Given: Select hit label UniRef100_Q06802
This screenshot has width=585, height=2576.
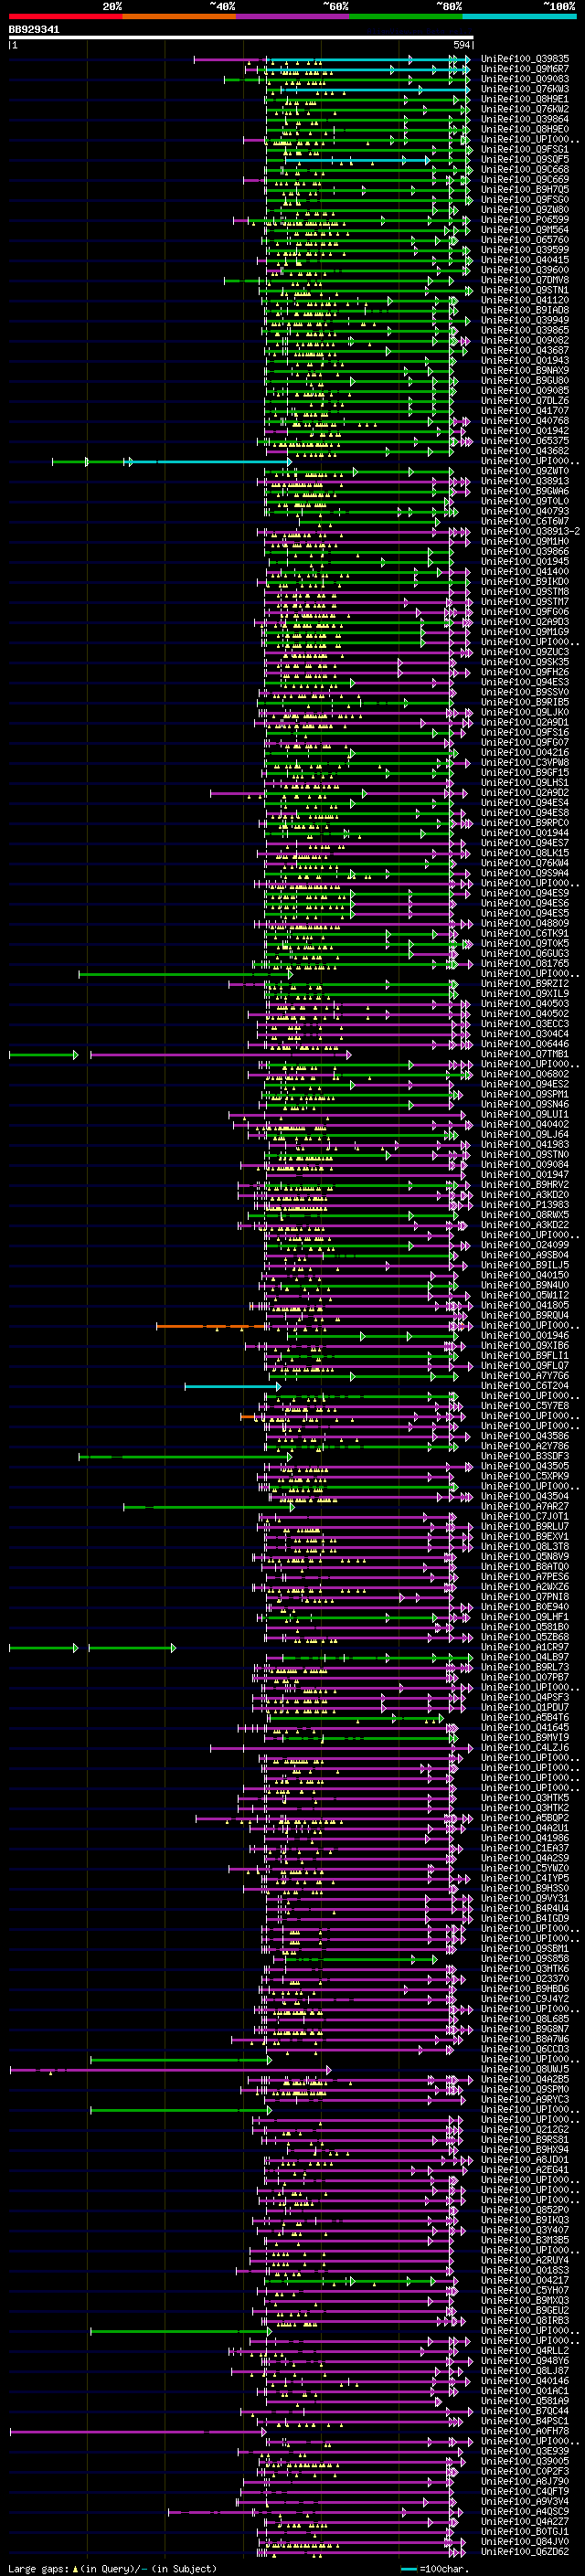Looking at the screenshot, I should [x=525, y=1075].
